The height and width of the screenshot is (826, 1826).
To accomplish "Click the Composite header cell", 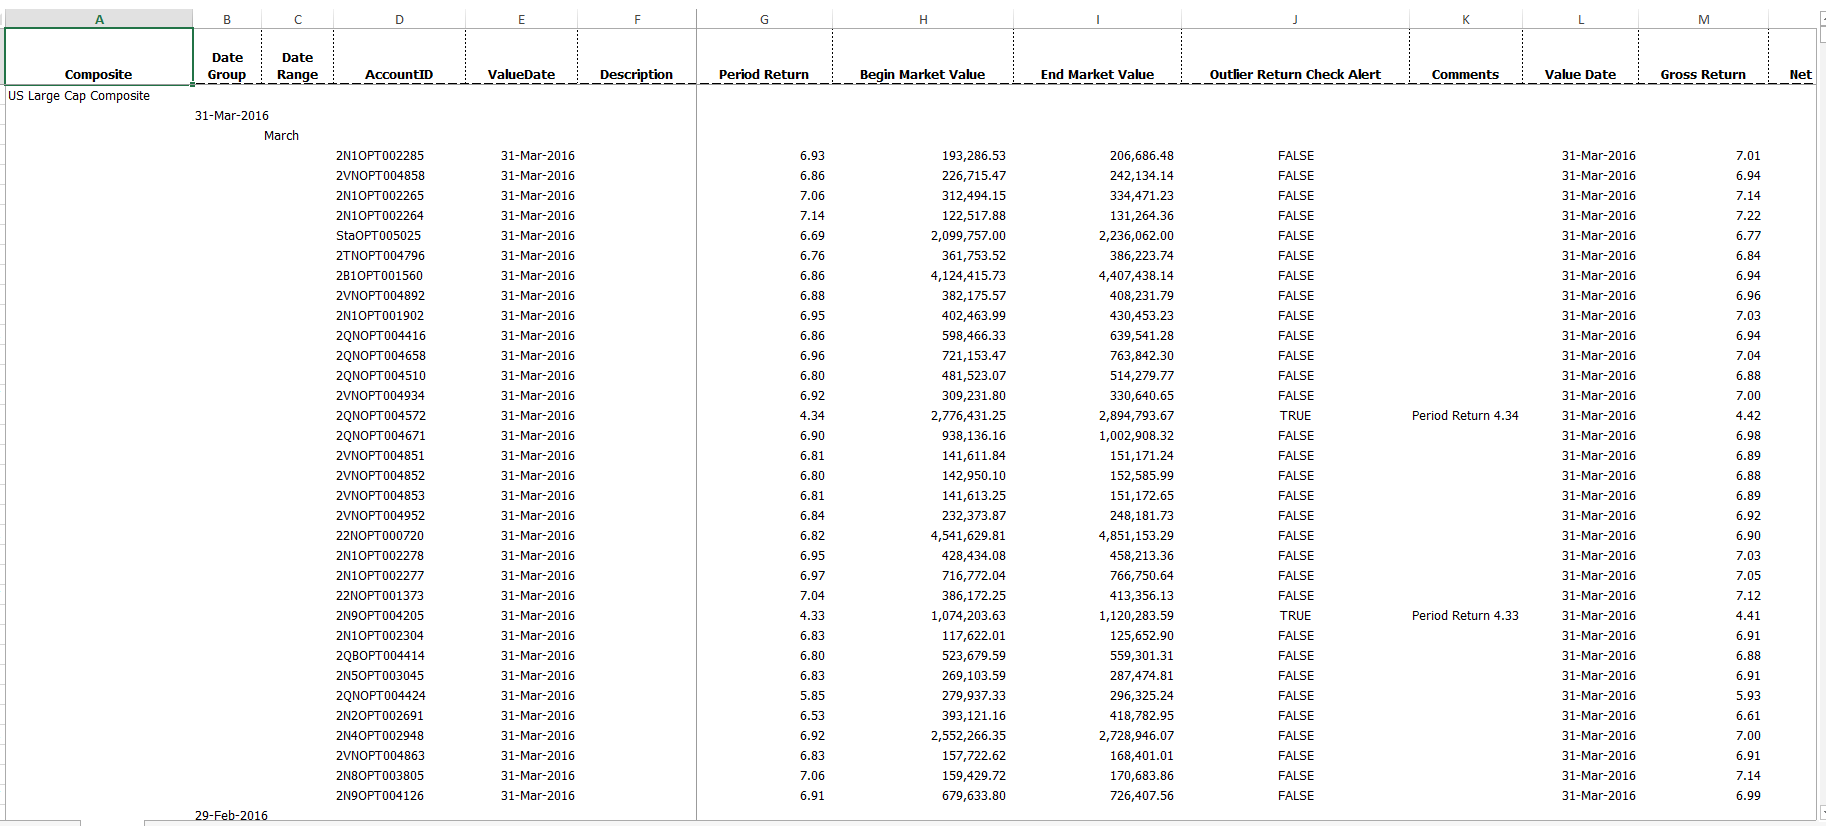I will click(x=98, y=74).
